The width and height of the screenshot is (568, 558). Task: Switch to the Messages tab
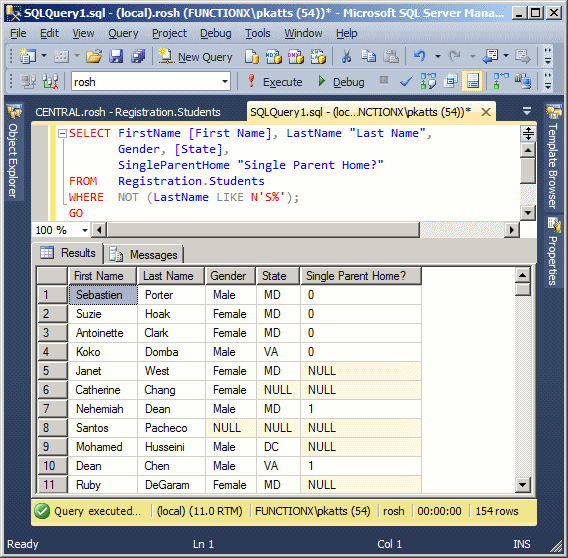pos(146,254)
